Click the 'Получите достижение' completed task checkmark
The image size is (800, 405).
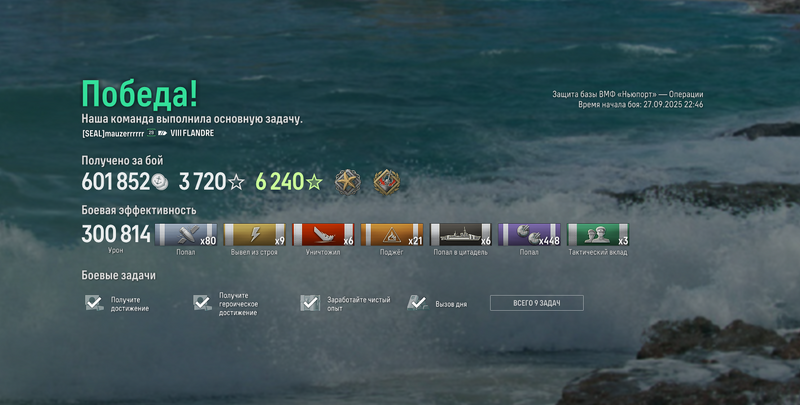tap(94, 303)
